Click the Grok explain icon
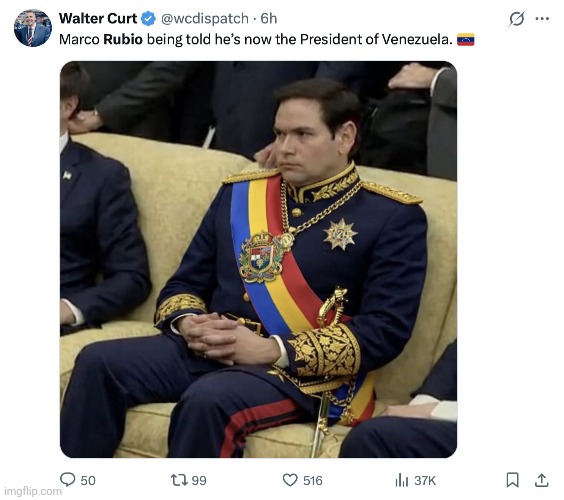This screenshot has width=564, height=500. pyautogui.click(x=517, y=19)
